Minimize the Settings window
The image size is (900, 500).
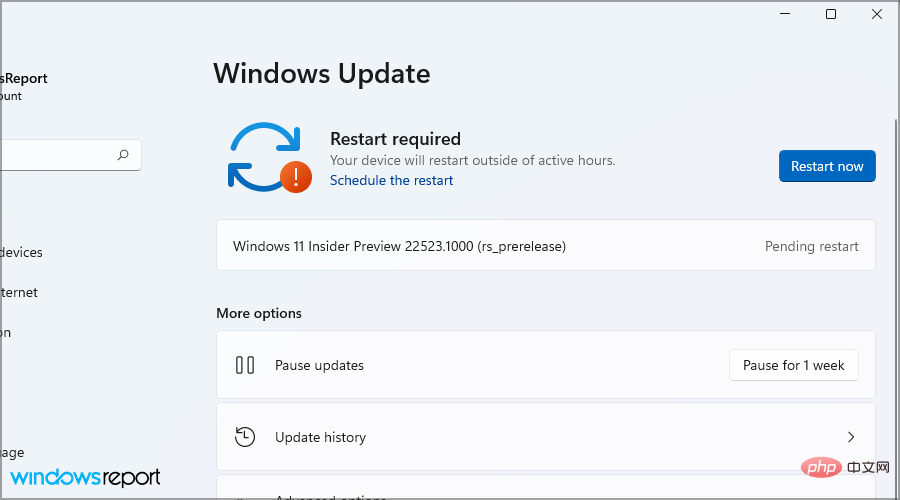point(785,14)
